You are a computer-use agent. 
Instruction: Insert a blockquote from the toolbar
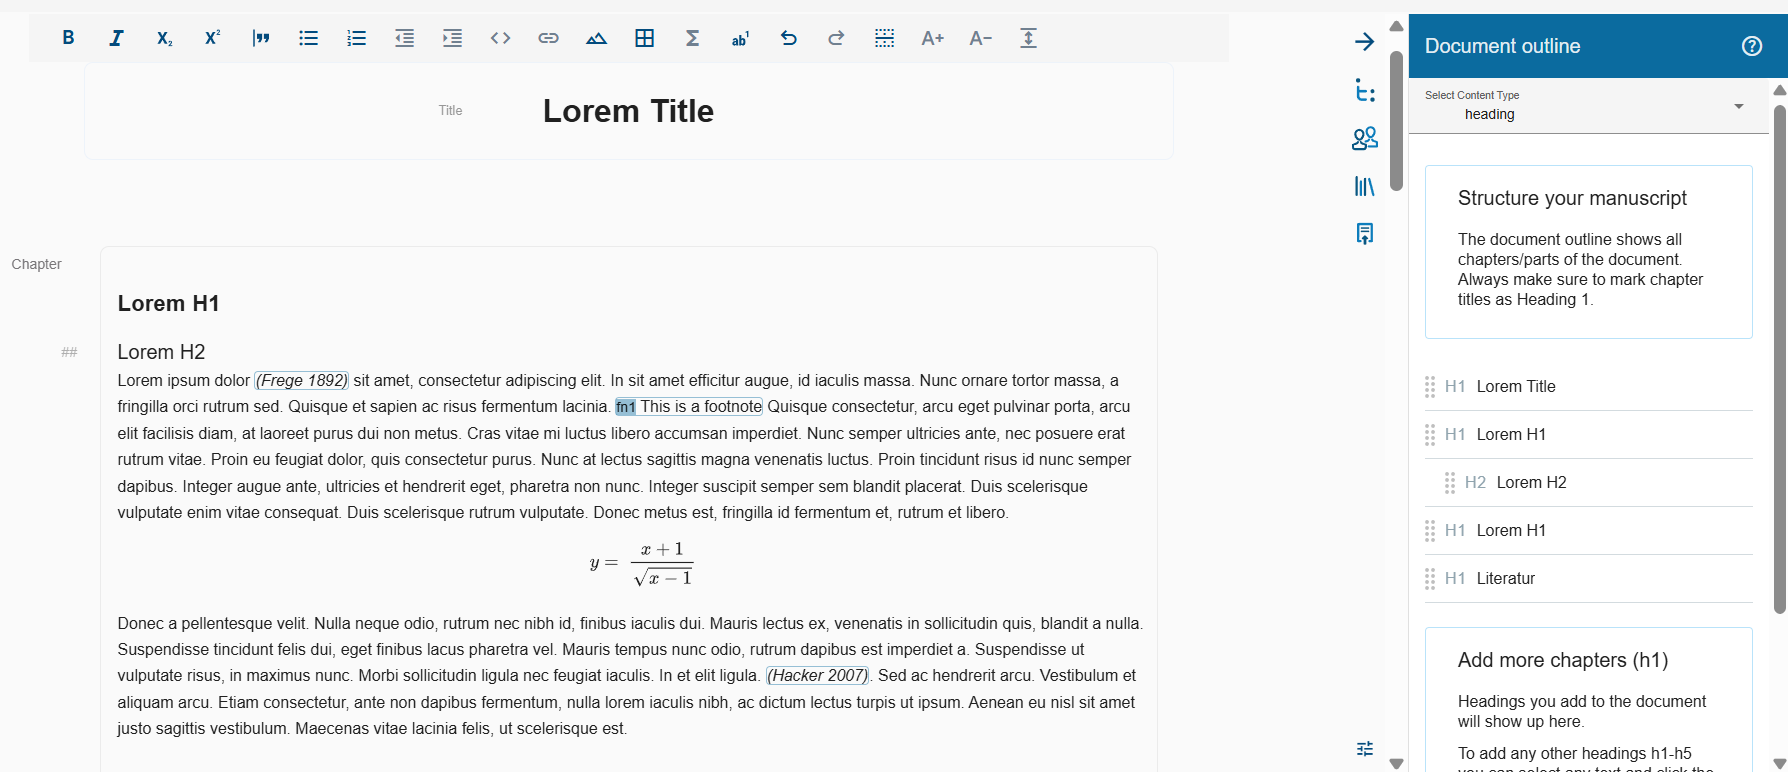coord(261,38)
